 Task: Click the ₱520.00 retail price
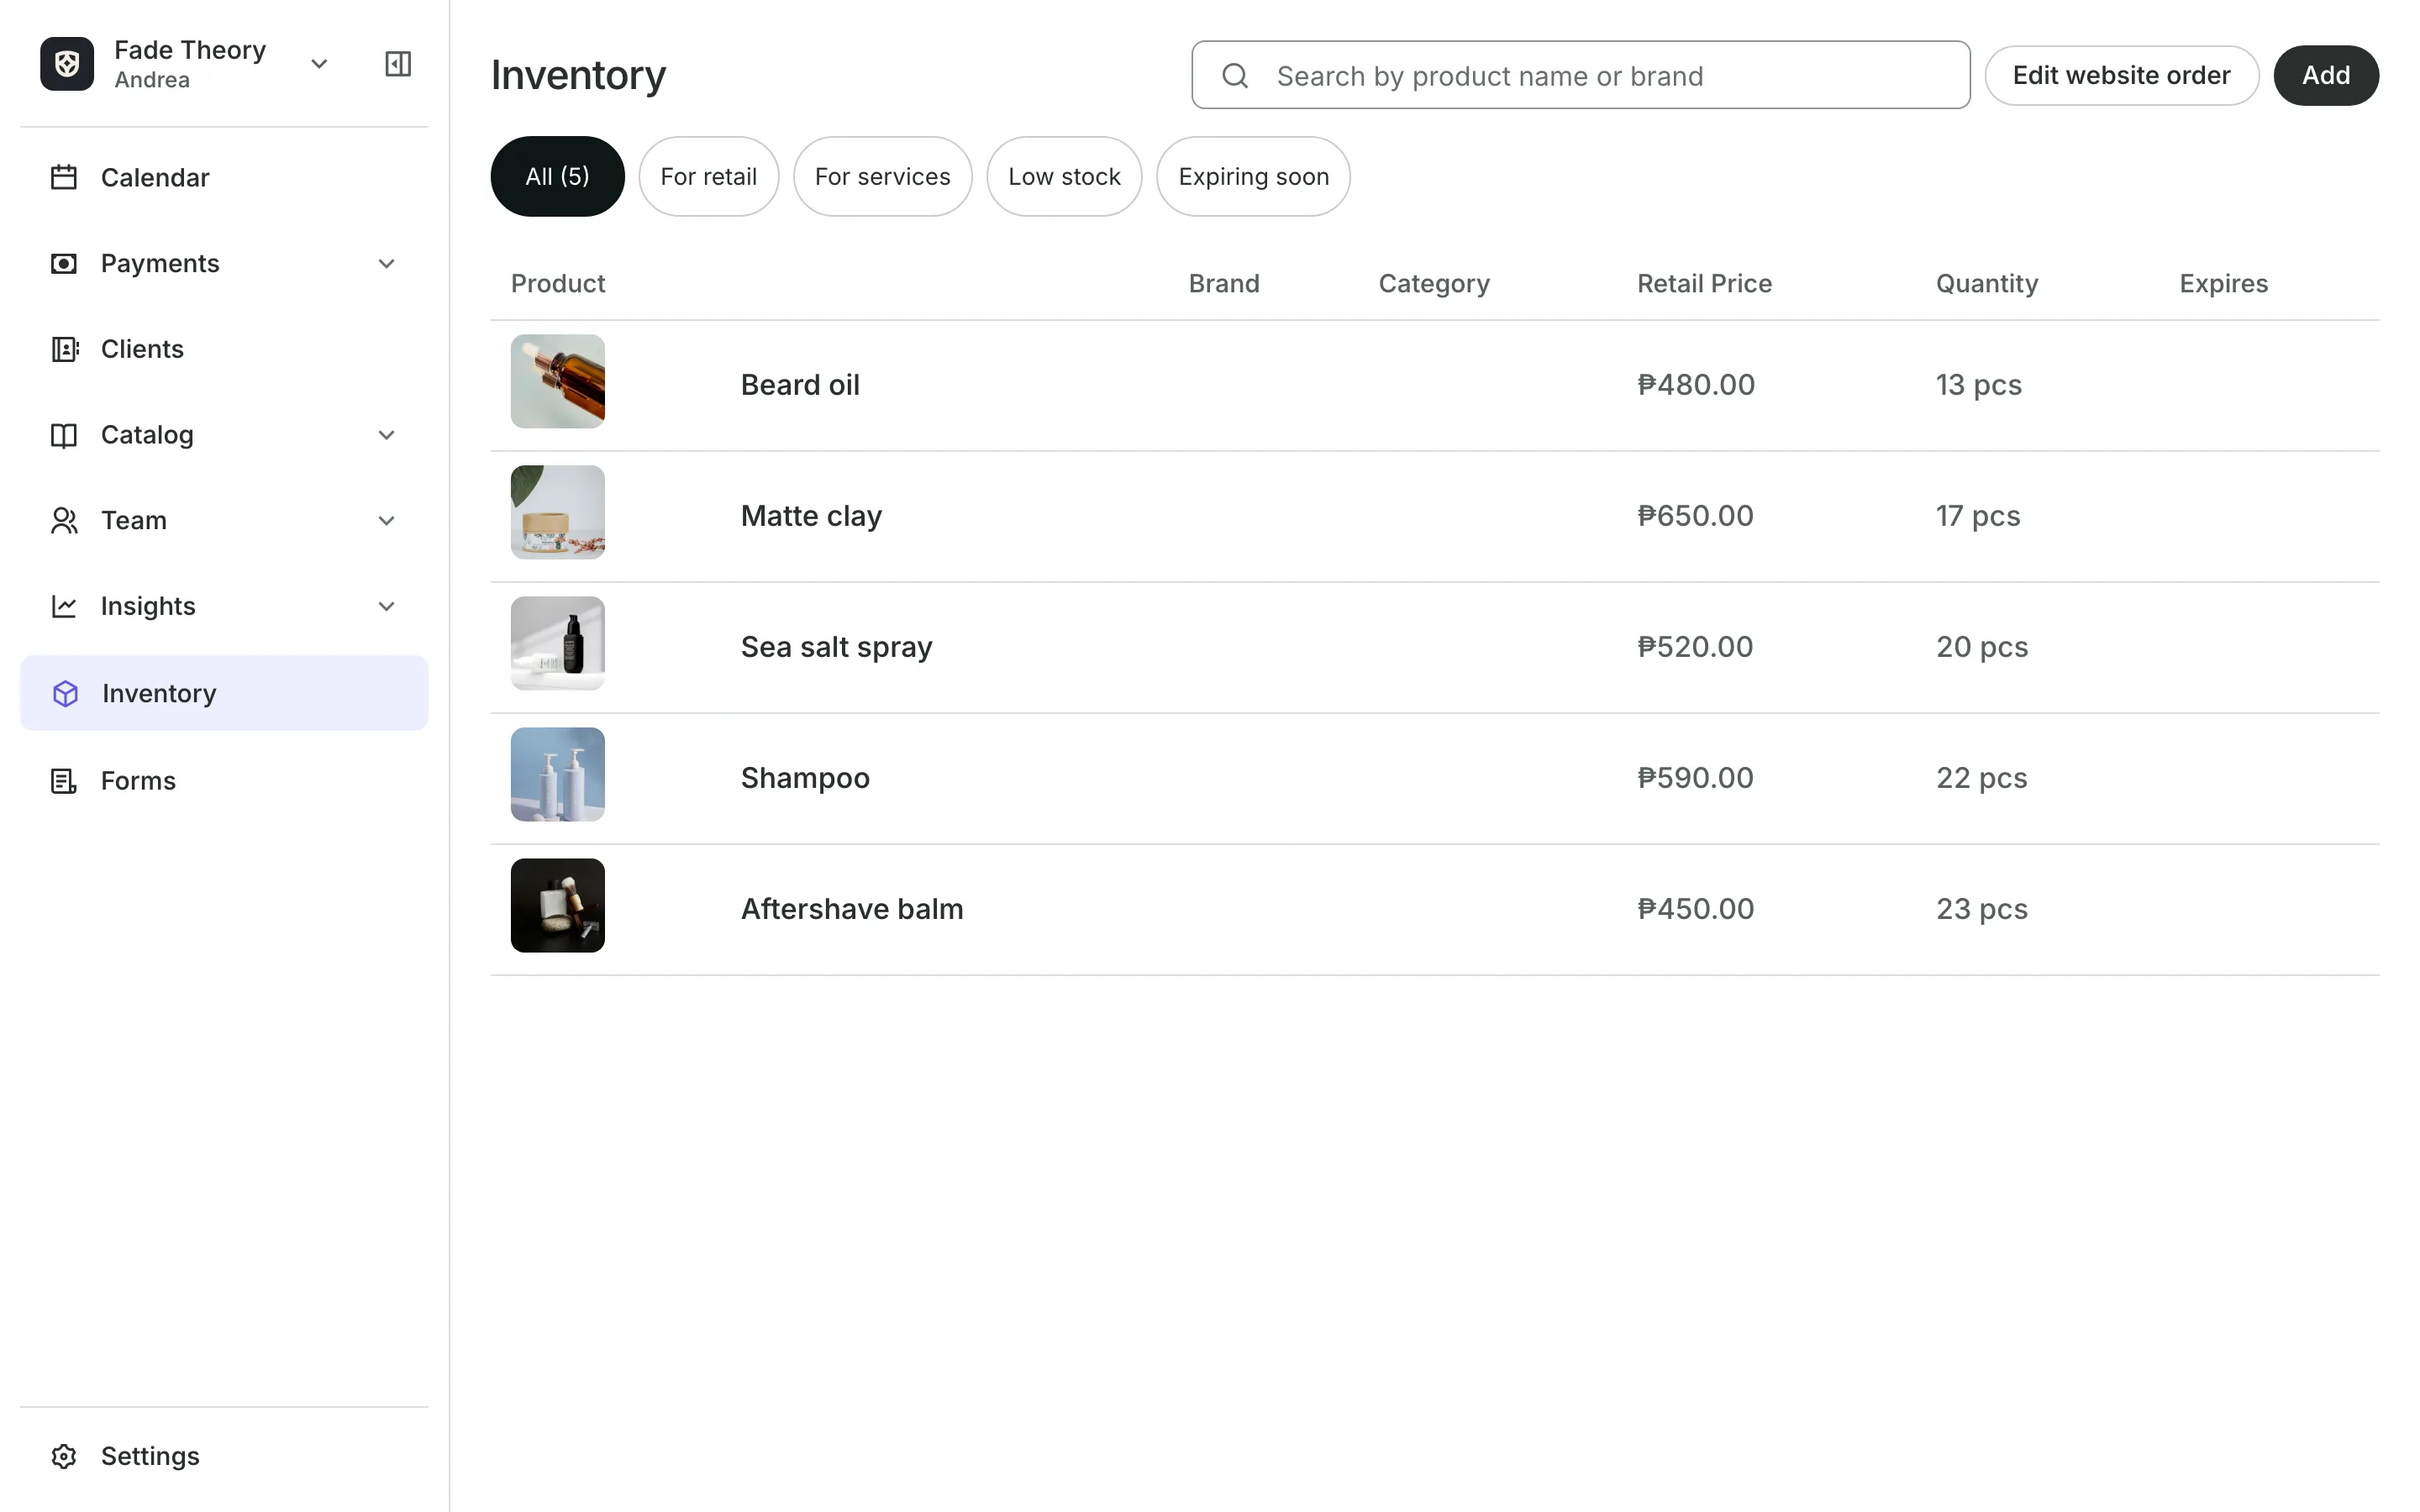point(1695,647)
